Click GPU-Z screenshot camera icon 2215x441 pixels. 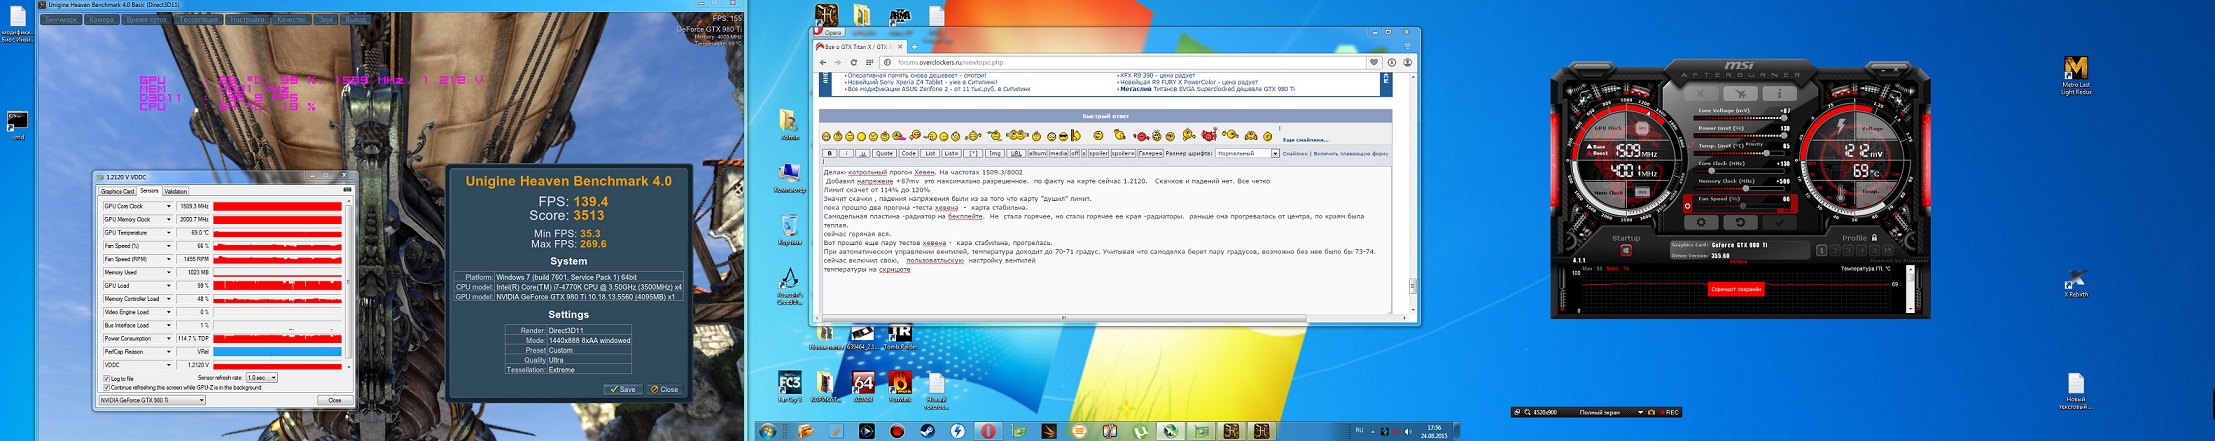click(x=347, y=189)
